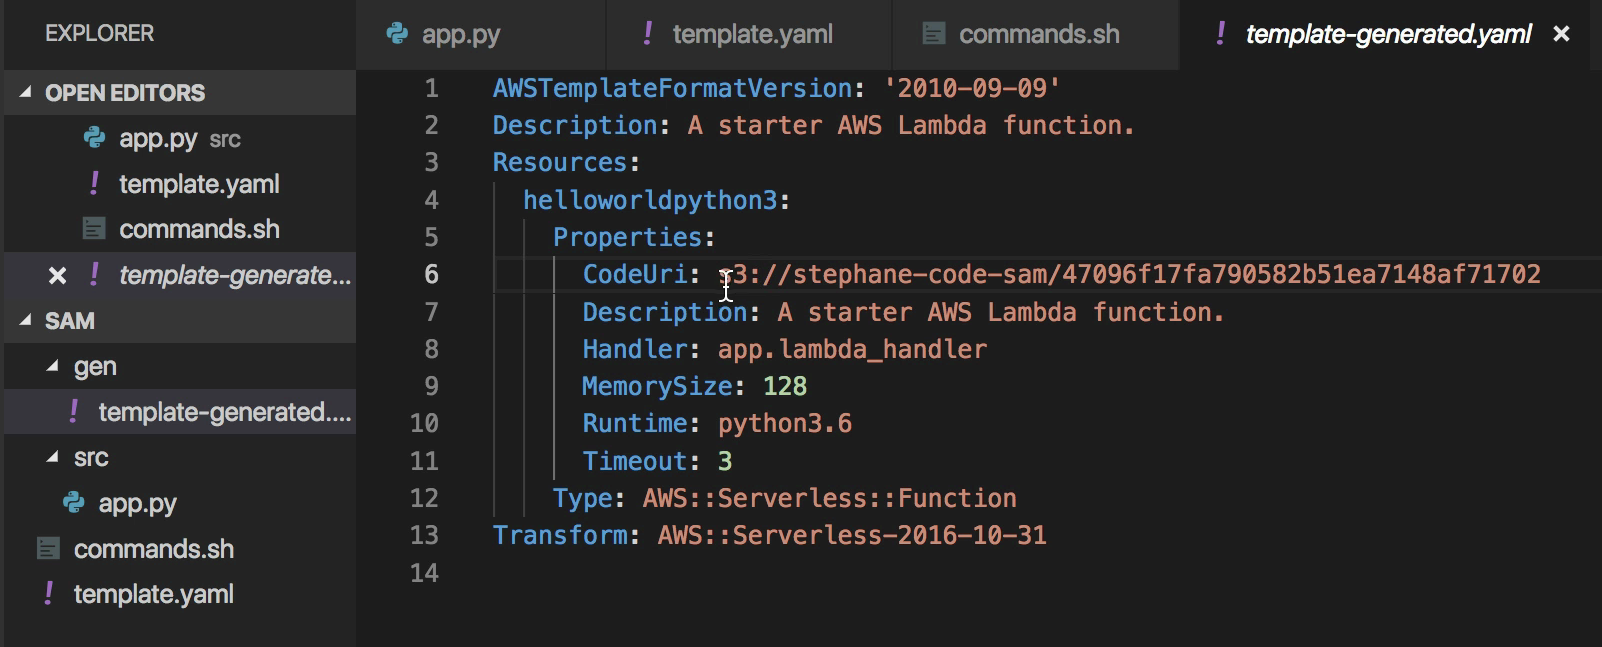The height and width of the screenshot is (647, 1602).
Task: Click shell file icon beside commands.sh in Open Editors
Action: [94, 229]
